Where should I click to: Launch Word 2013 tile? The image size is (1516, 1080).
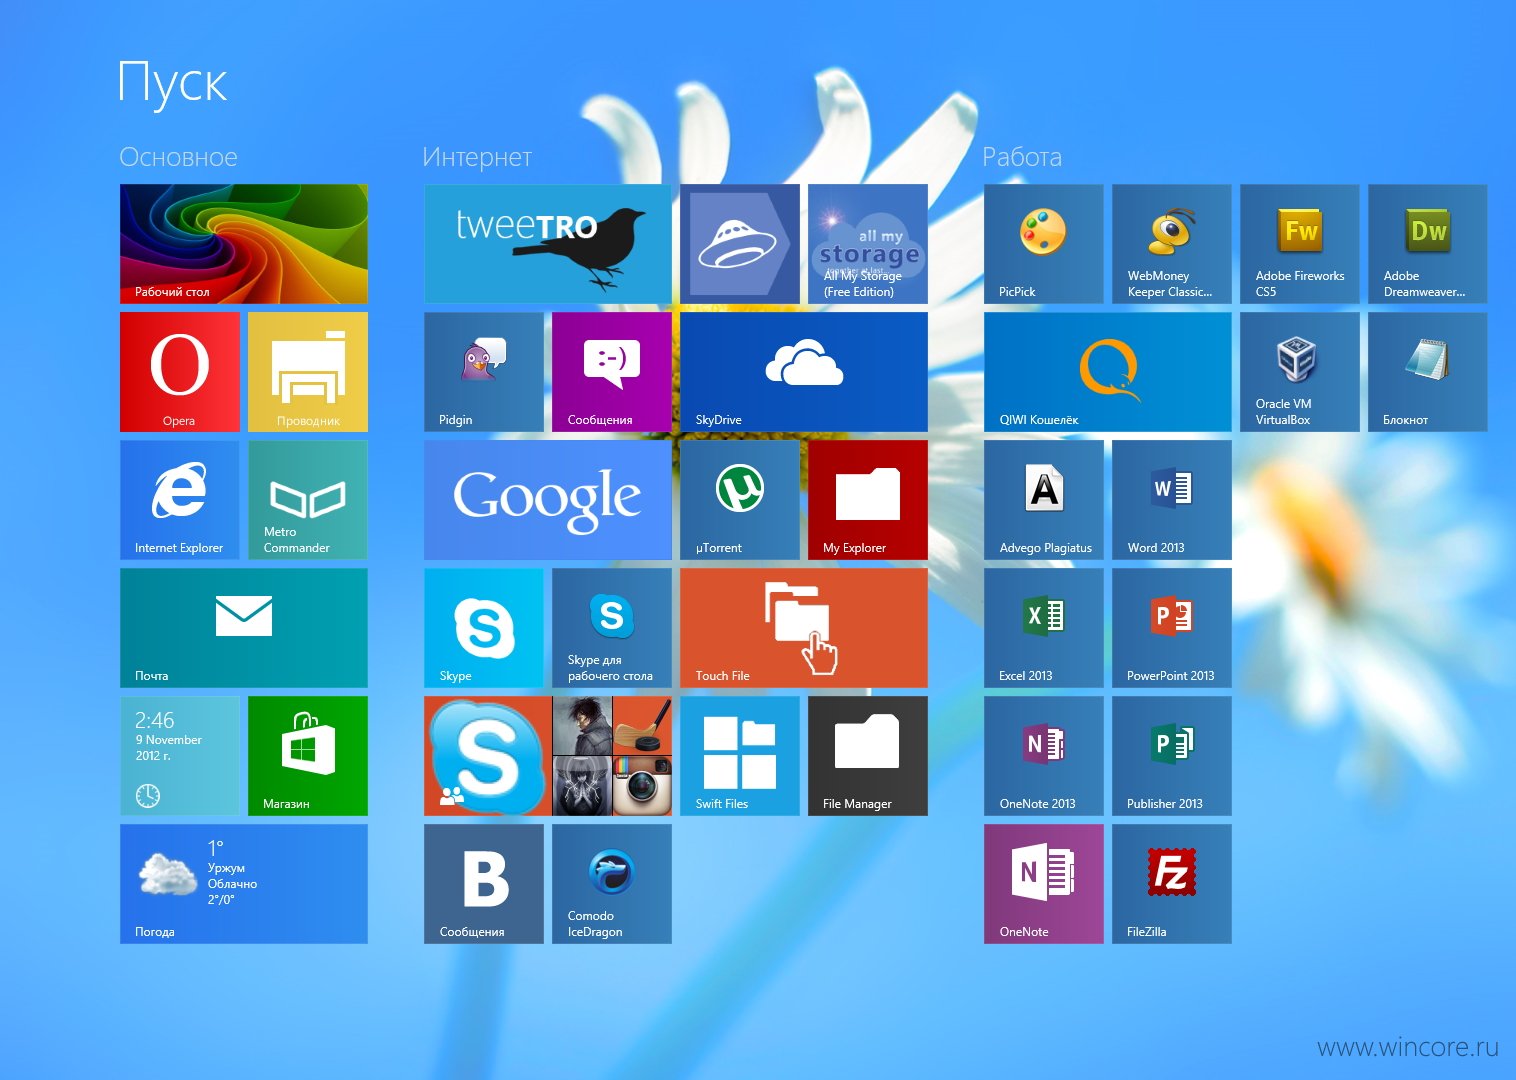(x=1172, y=500)
